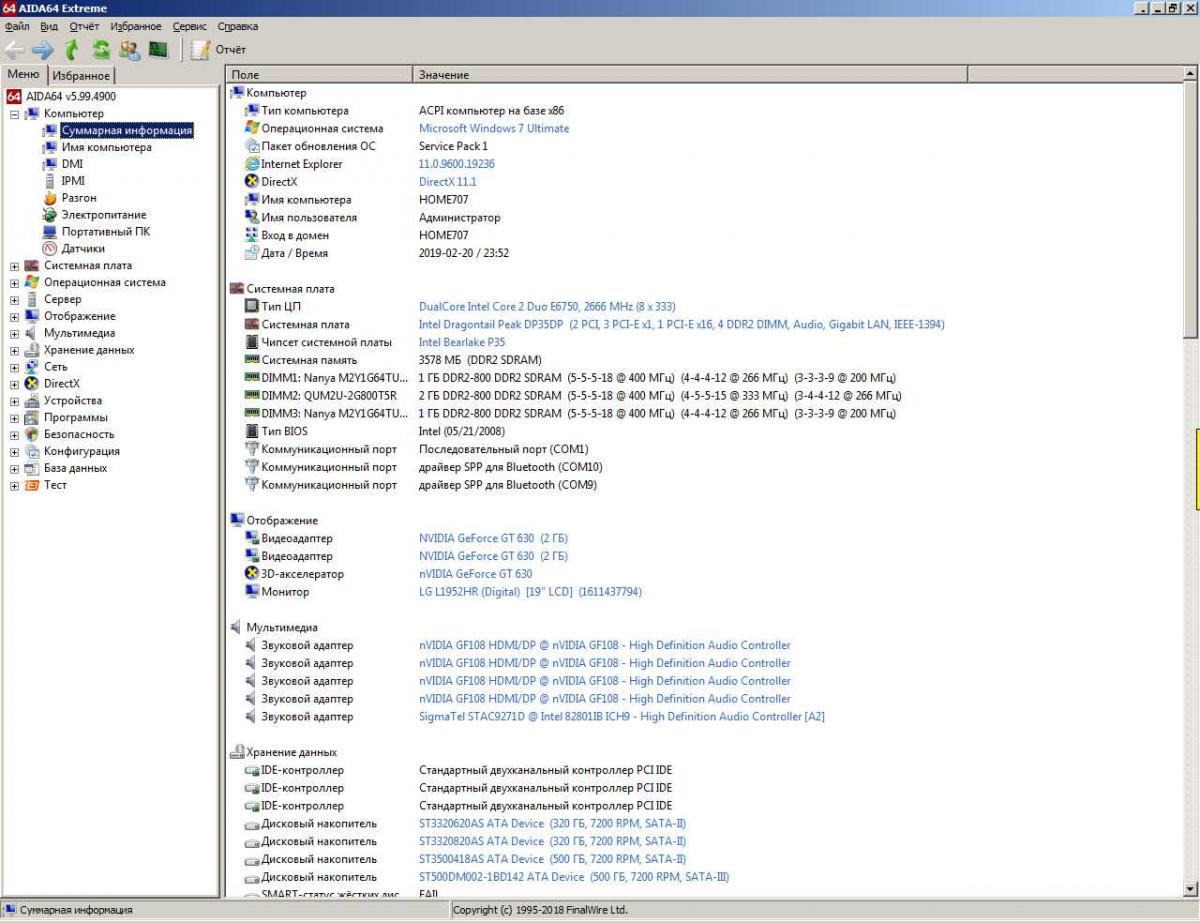
Task: Click the vertical scrollbar down arrow
Action: (x=1190, y=888)
